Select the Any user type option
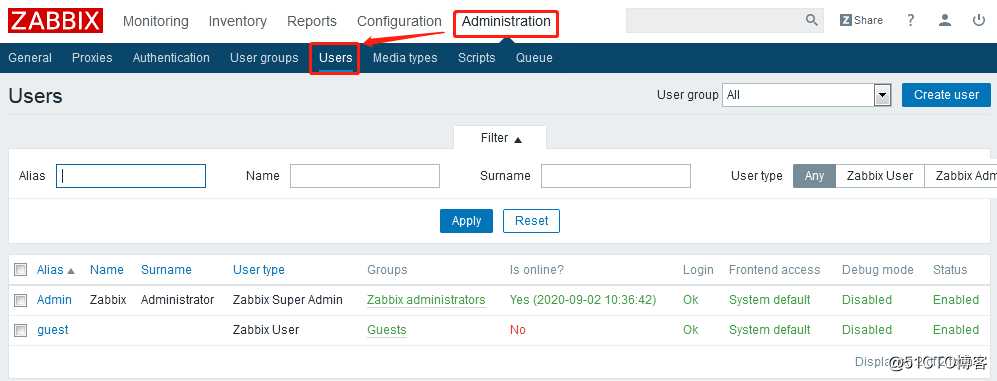The width and height of the screenshot is (997, 381). [x=814, y=176]
